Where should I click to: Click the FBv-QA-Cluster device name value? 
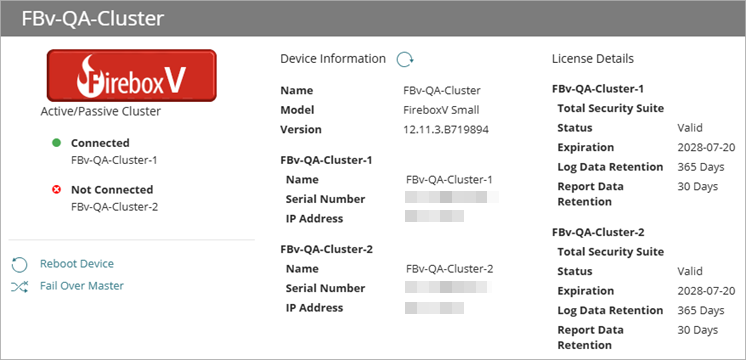[442, 90]
